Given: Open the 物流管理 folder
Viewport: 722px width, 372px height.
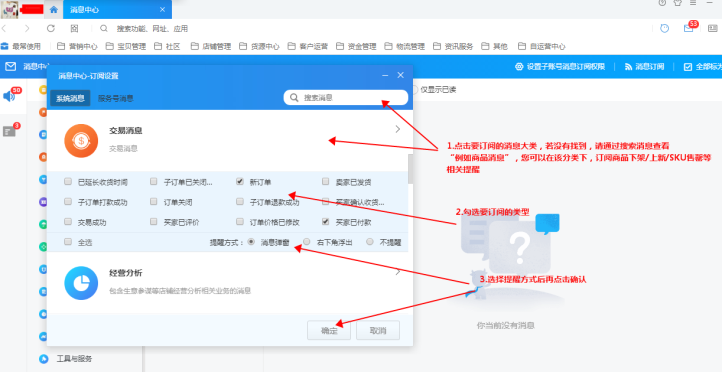Looking at the screenshot, I should click(x=405, y=46).
